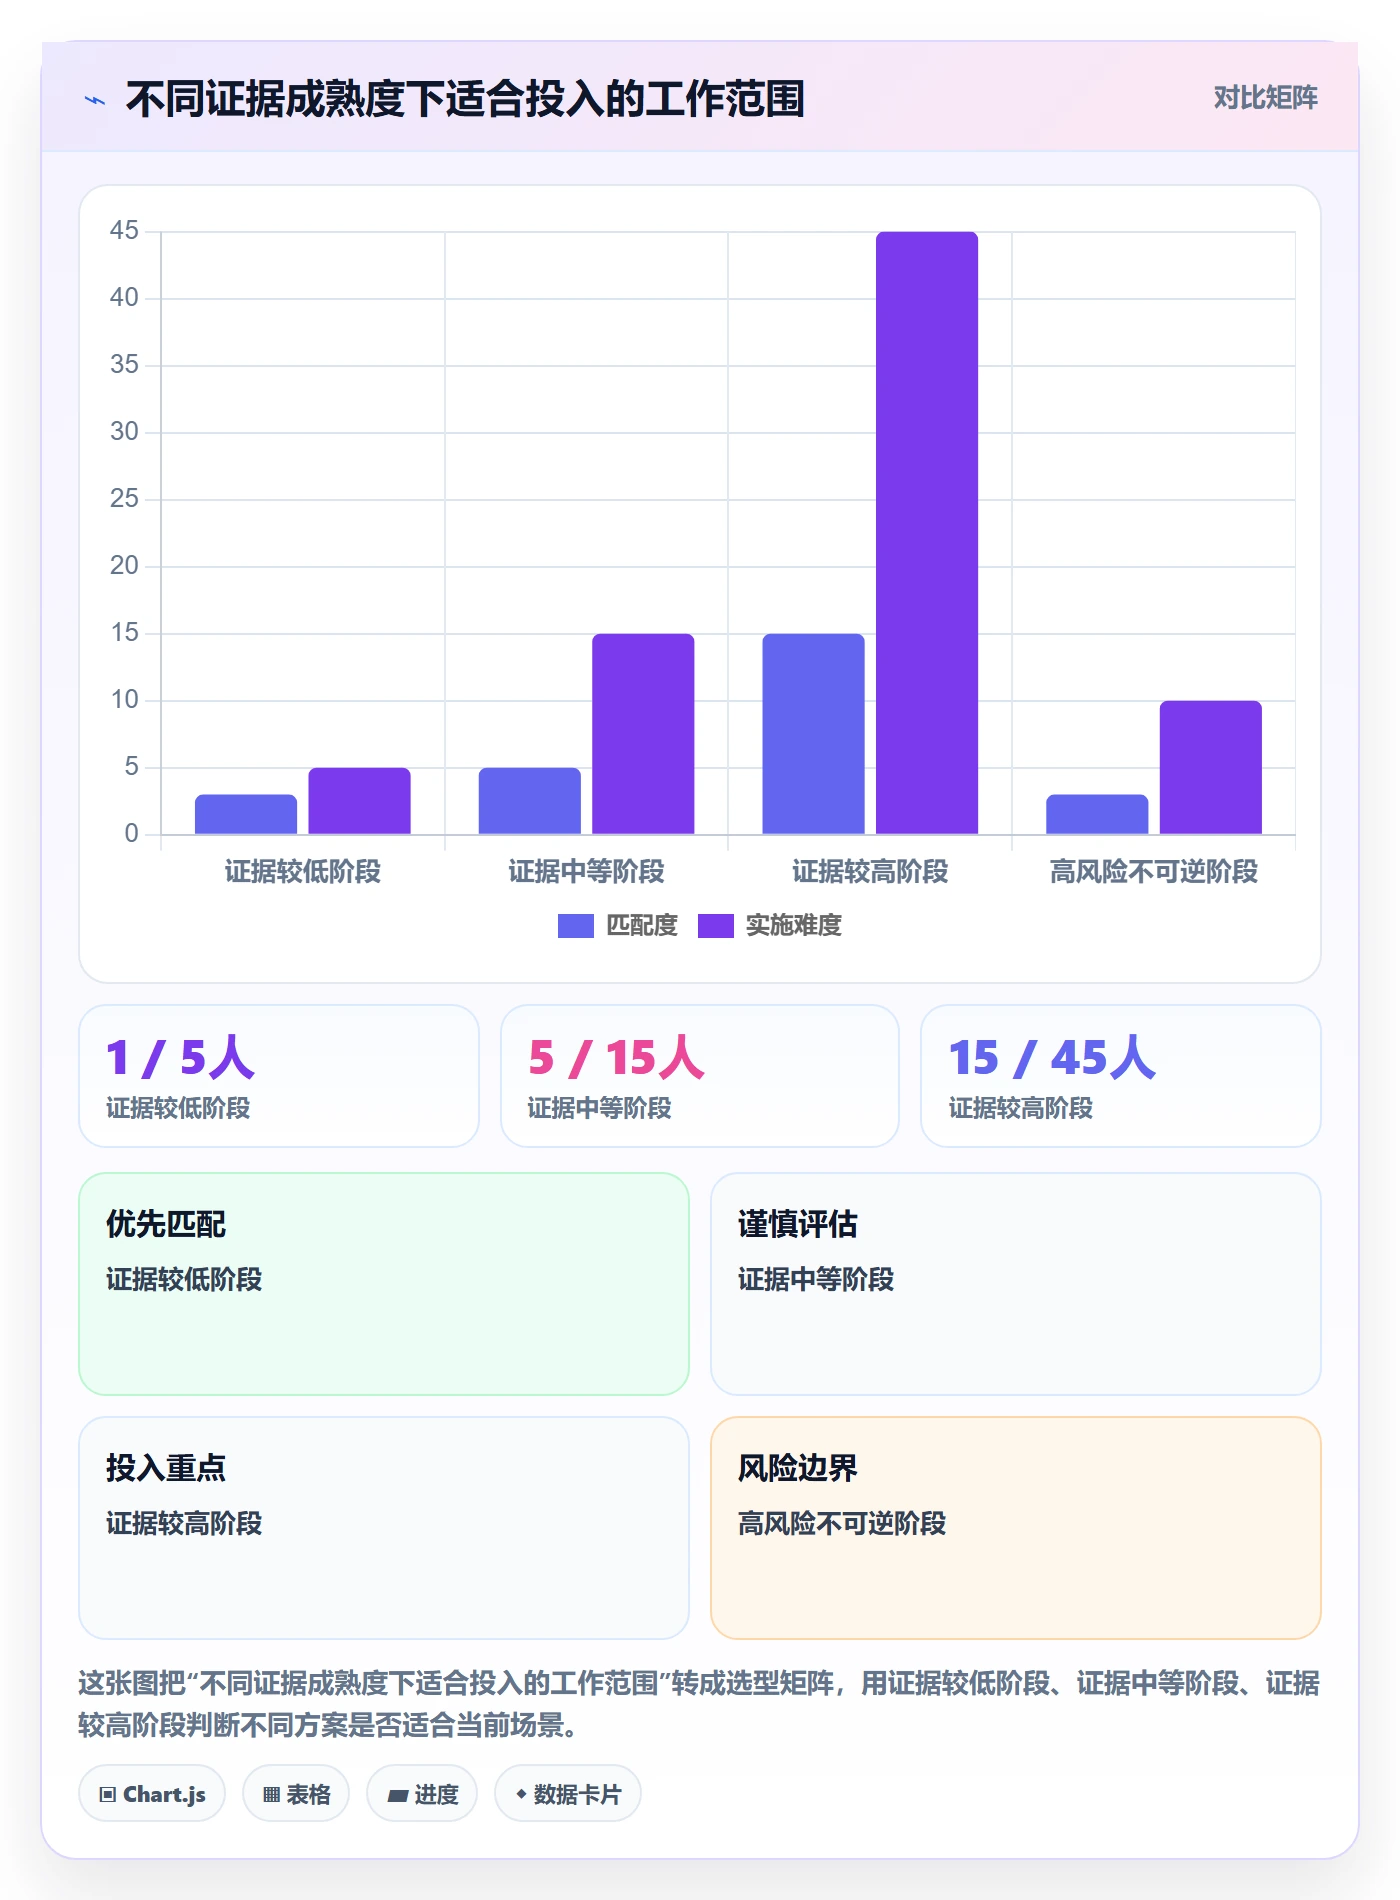
Task: Toggle the 匹配度 legend color swatch
Action: pos(575,926)
